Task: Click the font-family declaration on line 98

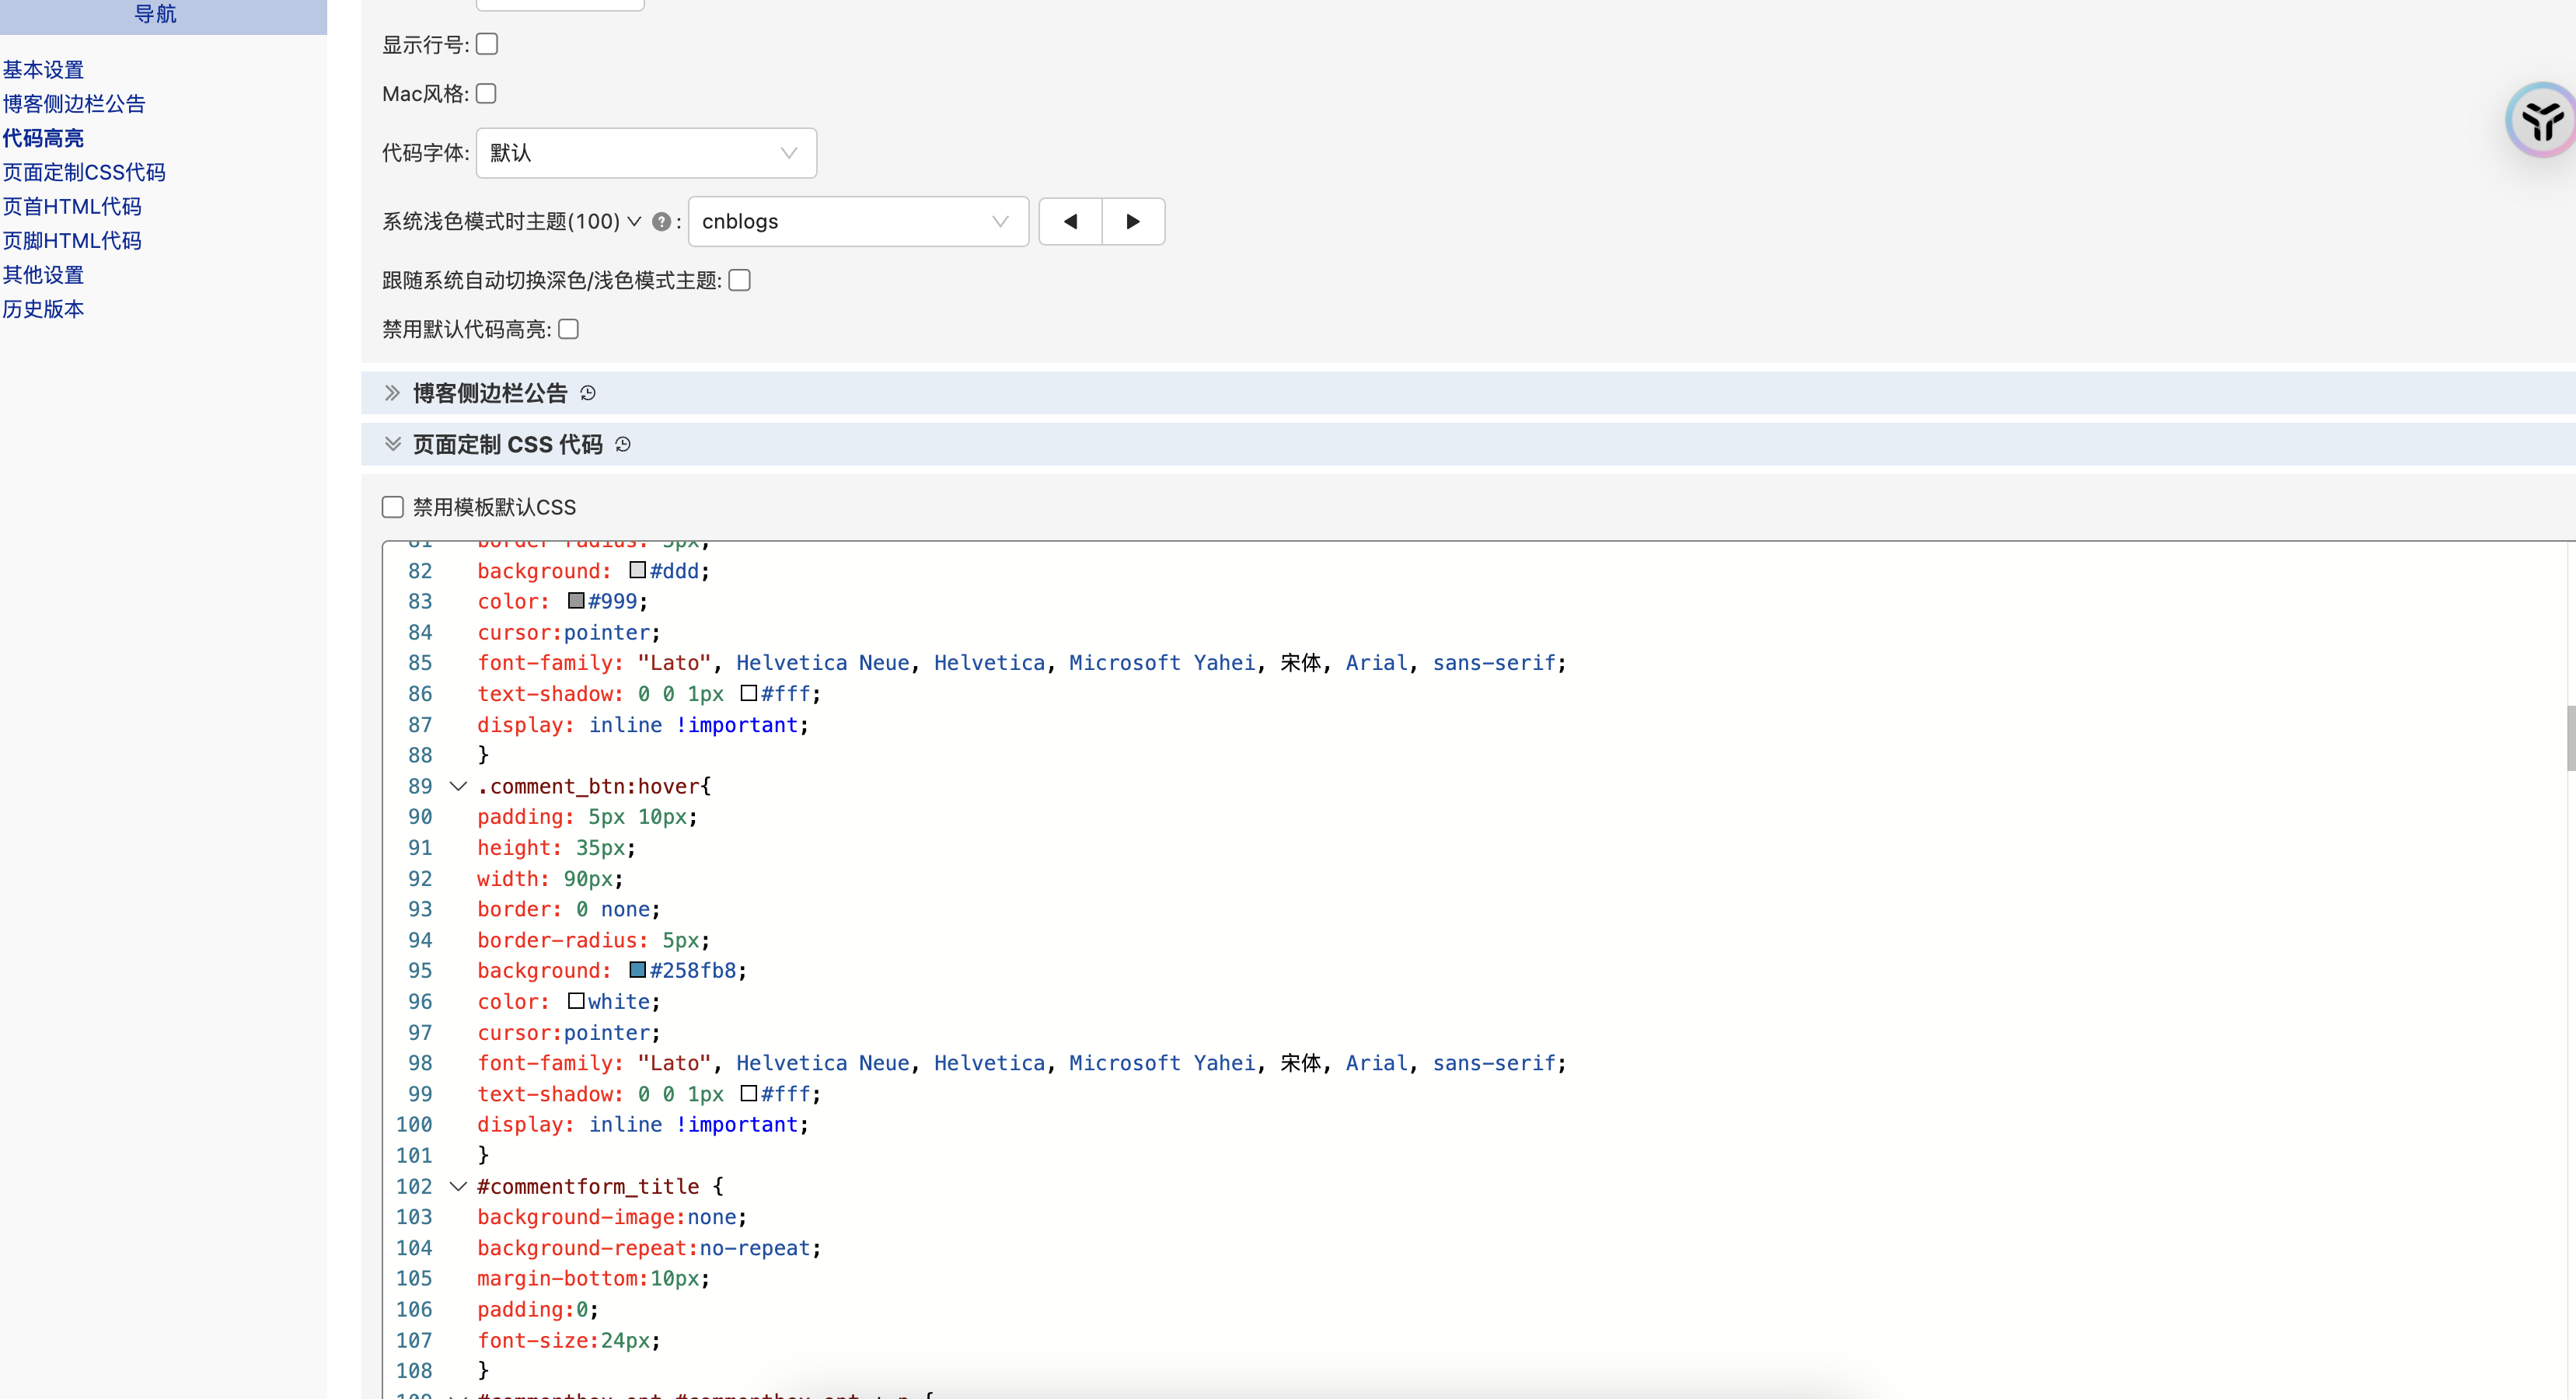Action: pyautogui.click(x=1021, y=1063)
